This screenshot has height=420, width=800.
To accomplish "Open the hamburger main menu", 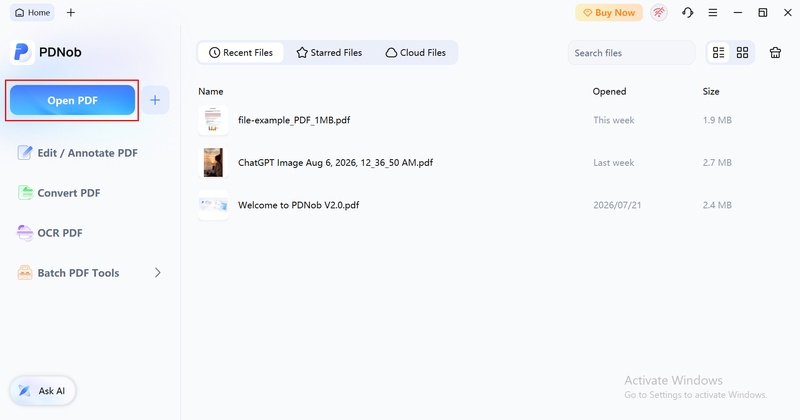I will [x=713, y=13].
